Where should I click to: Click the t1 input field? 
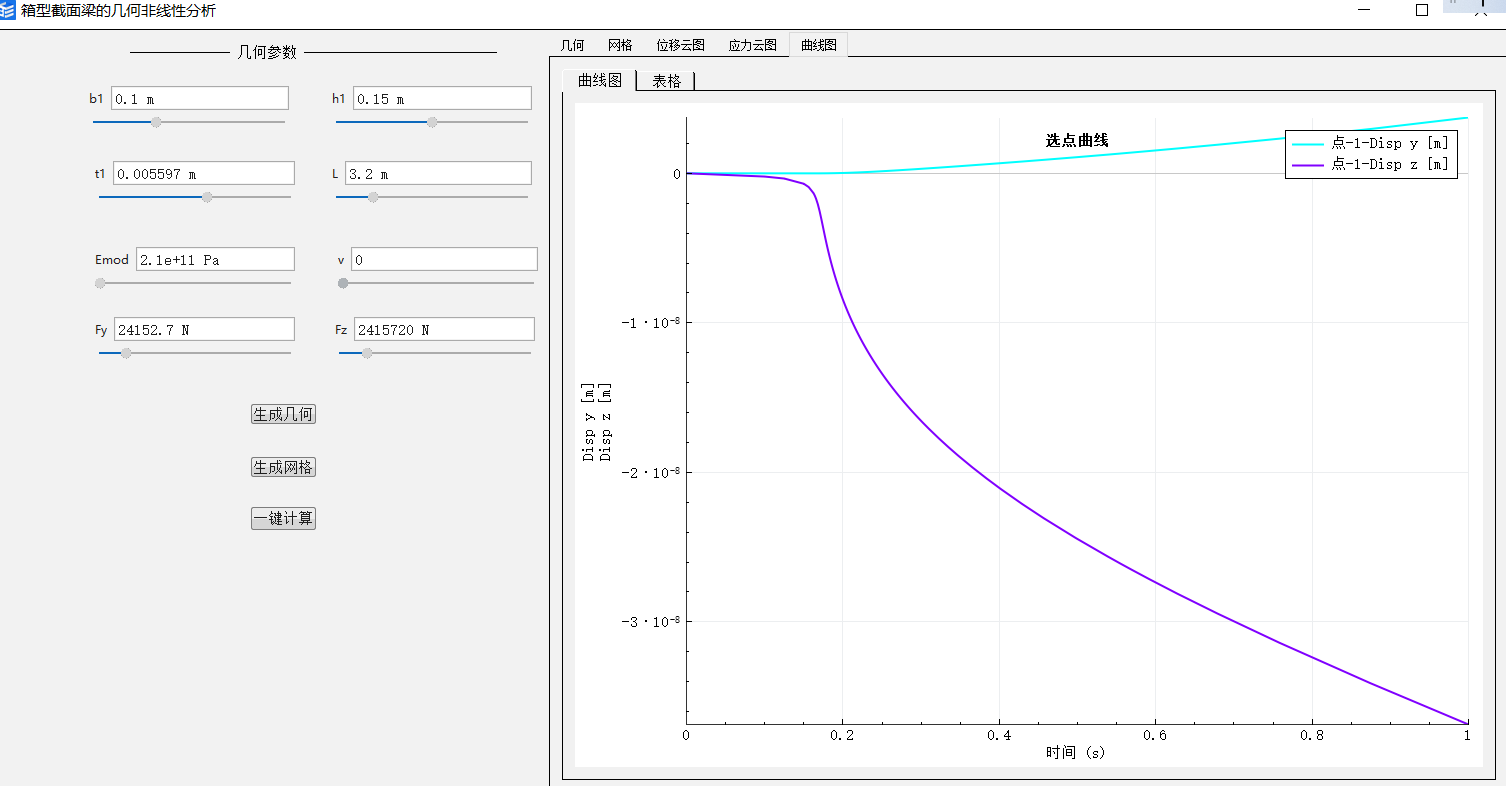tap(204, 173)
